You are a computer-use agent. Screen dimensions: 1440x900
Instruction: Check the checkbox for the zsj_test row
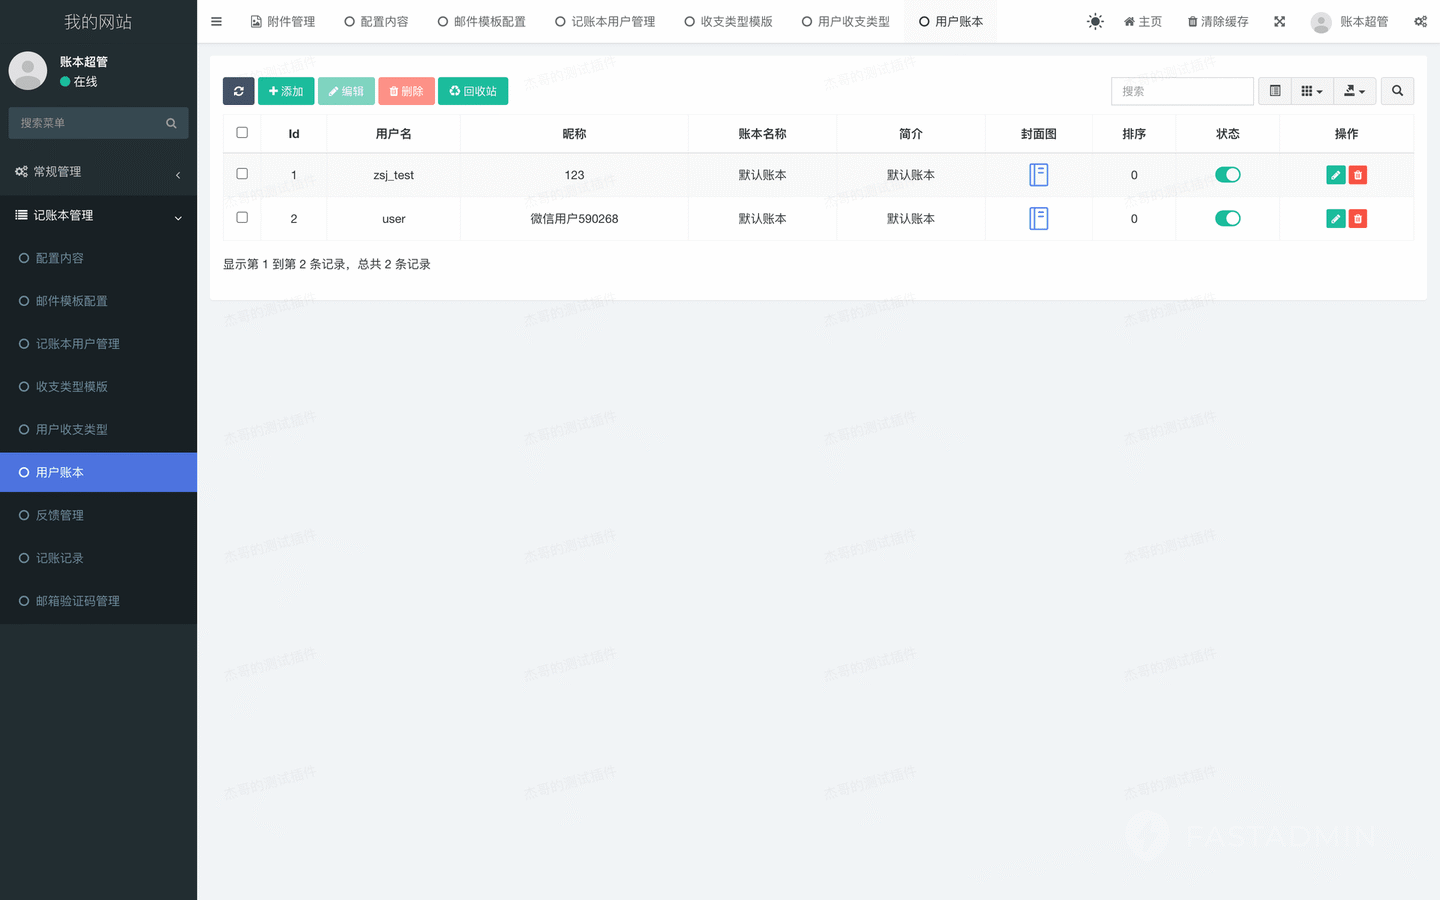[242, 174]
